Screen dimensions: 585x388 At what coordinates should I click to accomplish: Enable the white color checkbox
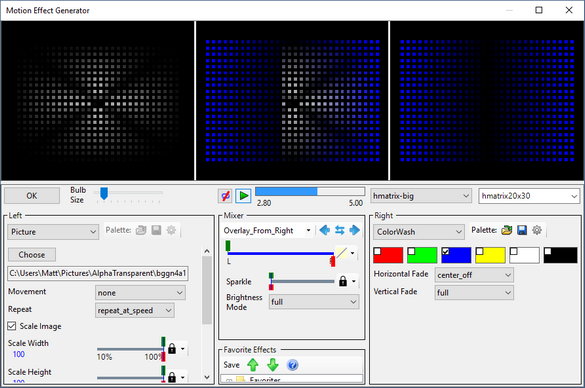514,251
